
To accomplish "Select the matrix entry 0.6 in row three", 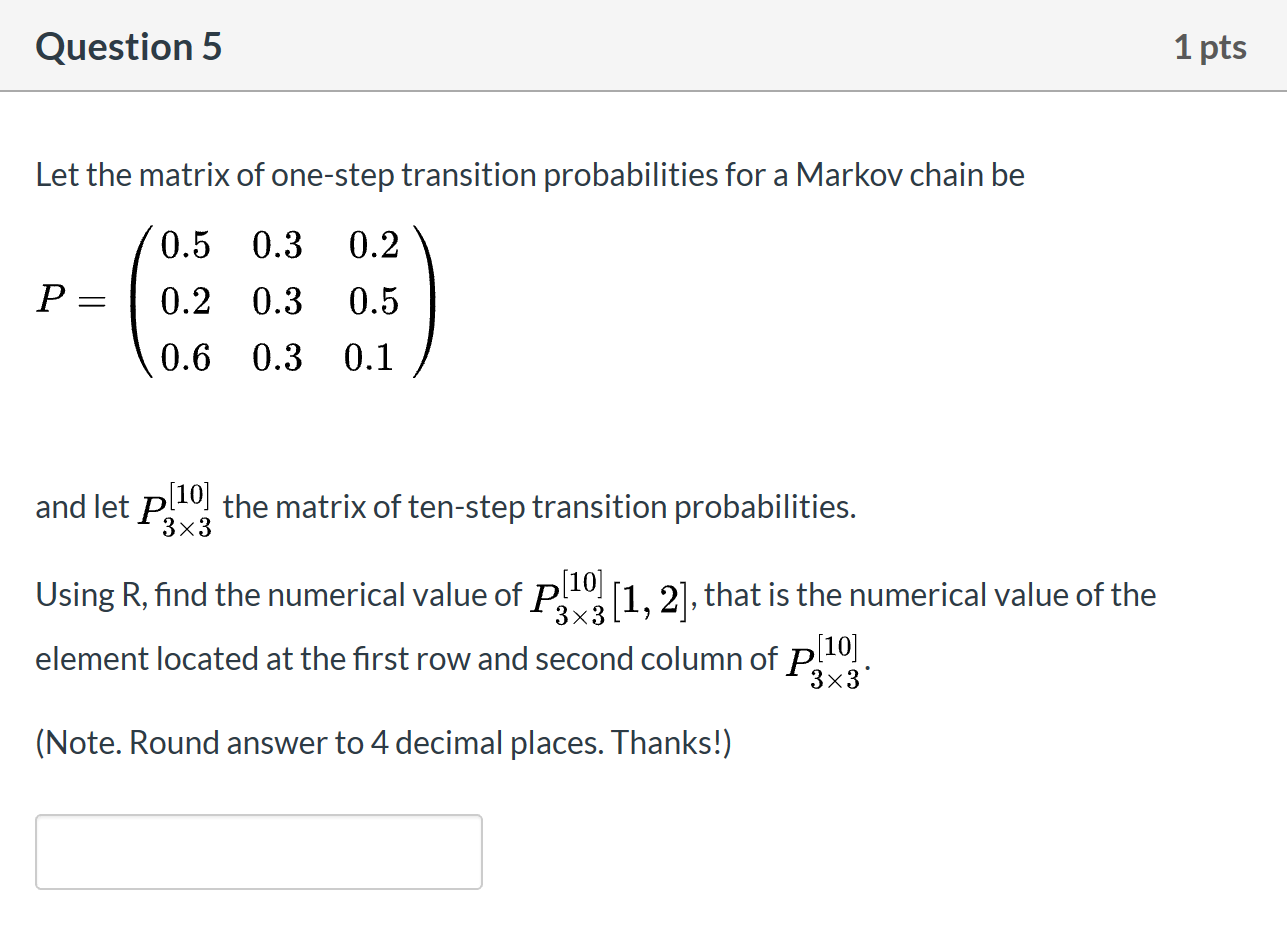I will click(x=187, y=359).
